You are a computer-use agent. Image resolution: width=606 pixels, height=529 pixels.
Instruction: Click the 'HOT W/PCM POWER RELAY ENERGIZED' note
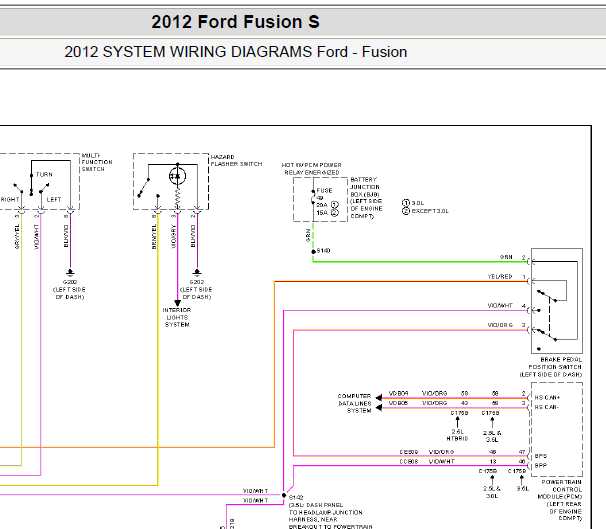point(312,169)
